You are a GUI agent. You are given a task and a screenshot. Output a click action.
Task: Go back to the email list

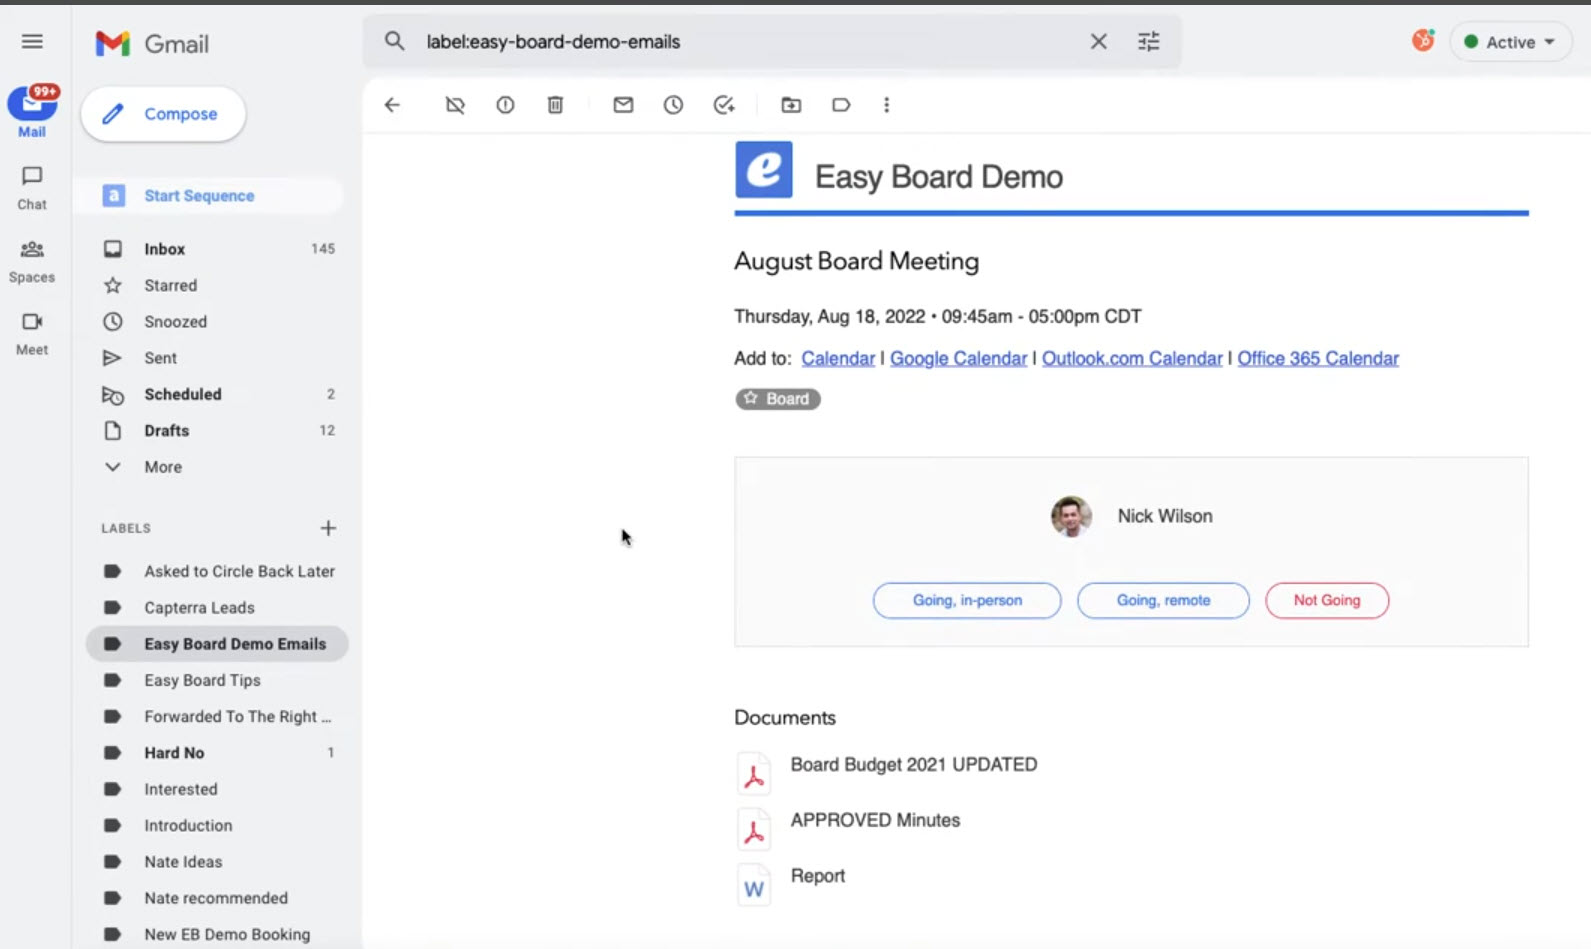click(x=392, y=105)
